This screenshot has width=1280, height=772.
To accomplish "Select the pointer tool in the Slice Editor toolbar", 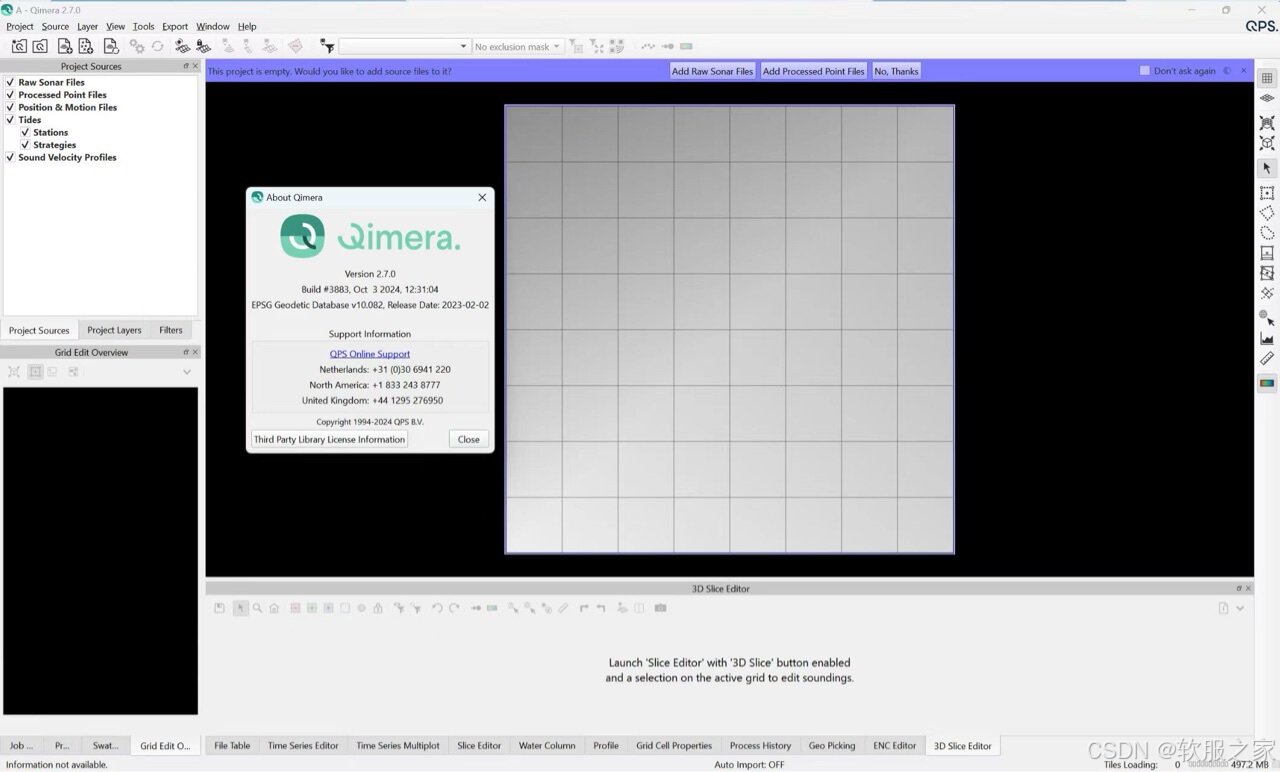I will (240, 608).
